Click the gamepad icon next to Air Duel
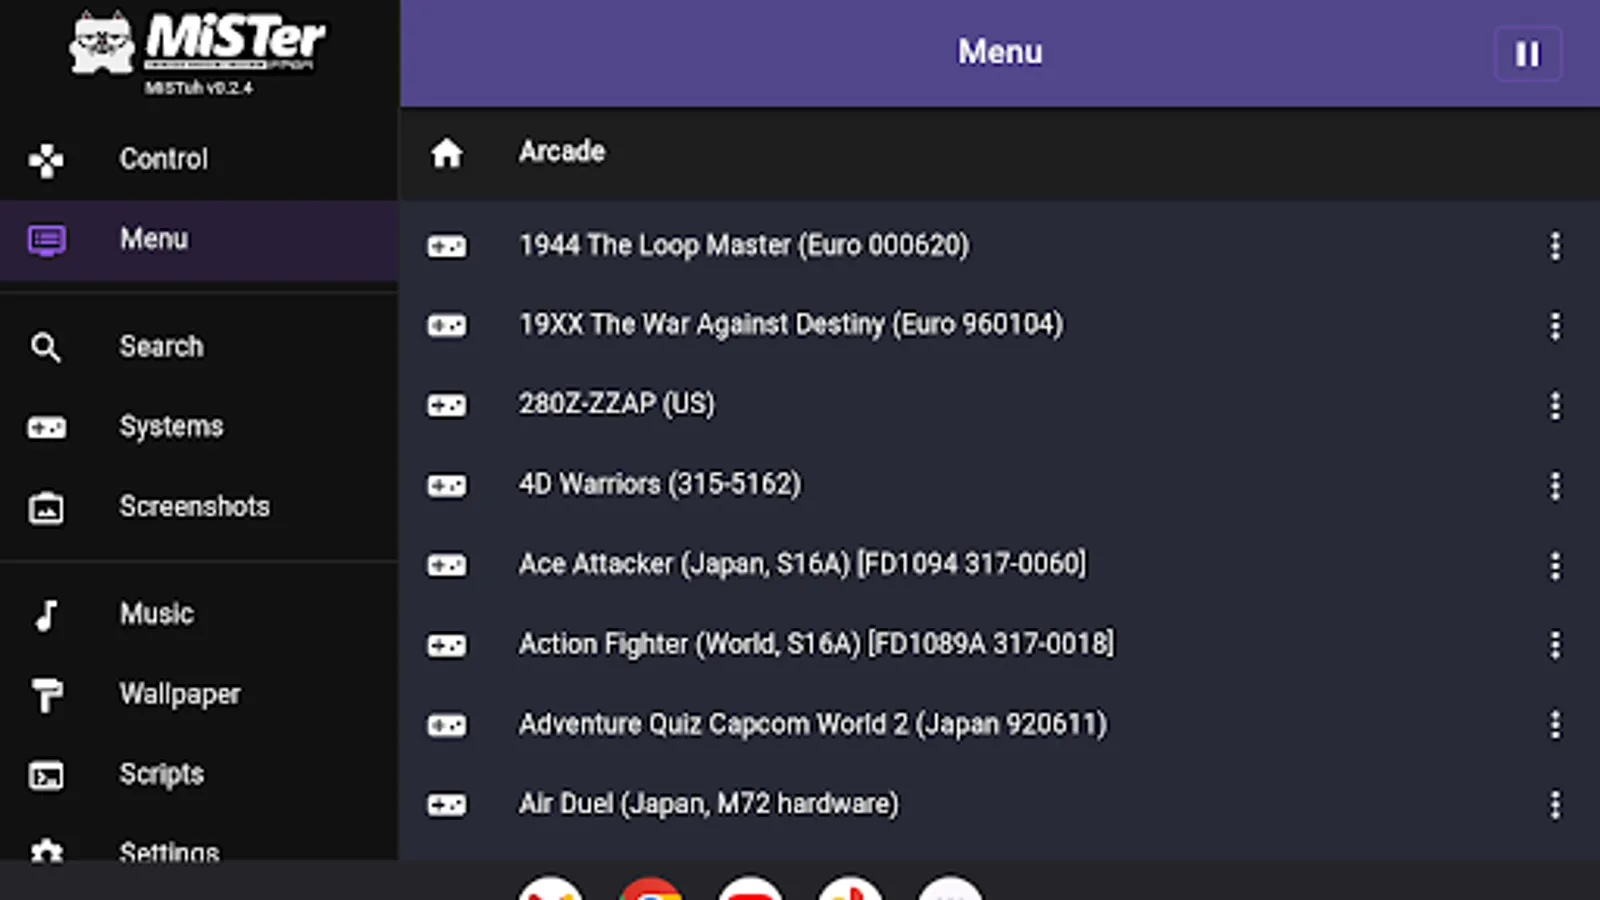Viewport: 1600px width, 900px height. (x=446, y=804)
